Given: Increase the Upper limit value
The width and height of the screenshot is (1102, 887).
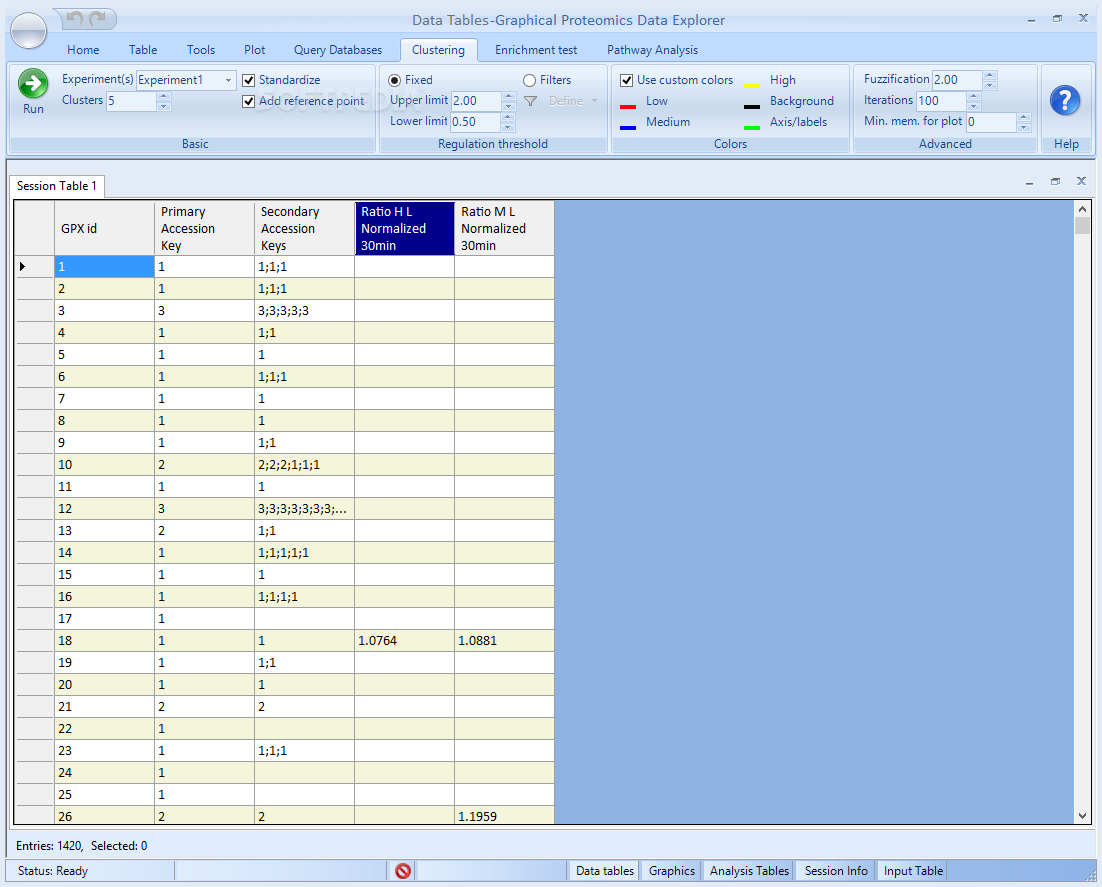Looking at the screenshot, I should click(x=509, y=96).
